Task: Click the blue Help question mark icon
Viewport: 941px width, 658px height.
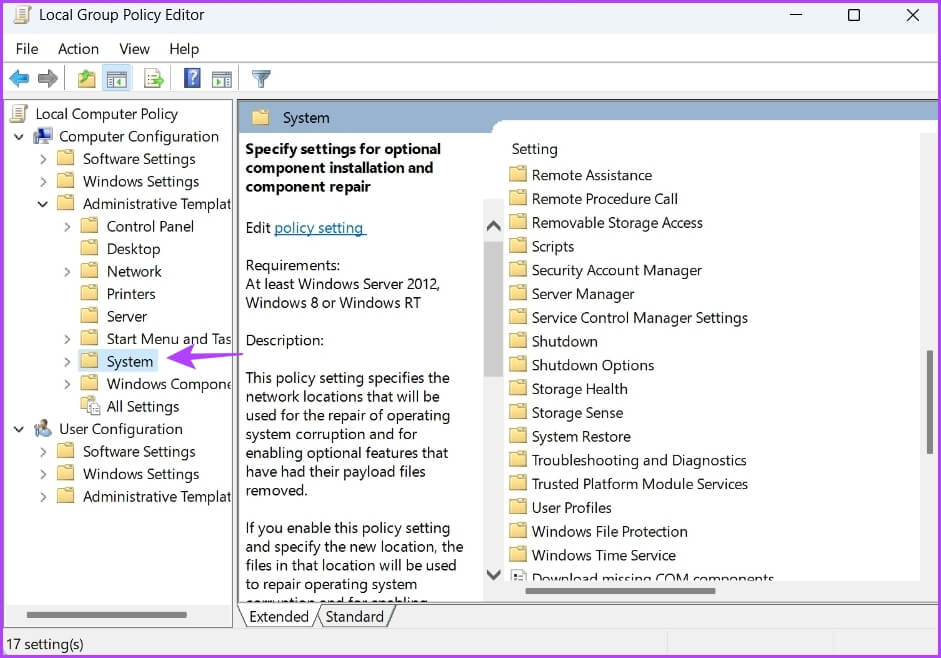Action: pyautogui.click(x=192, y=78)
